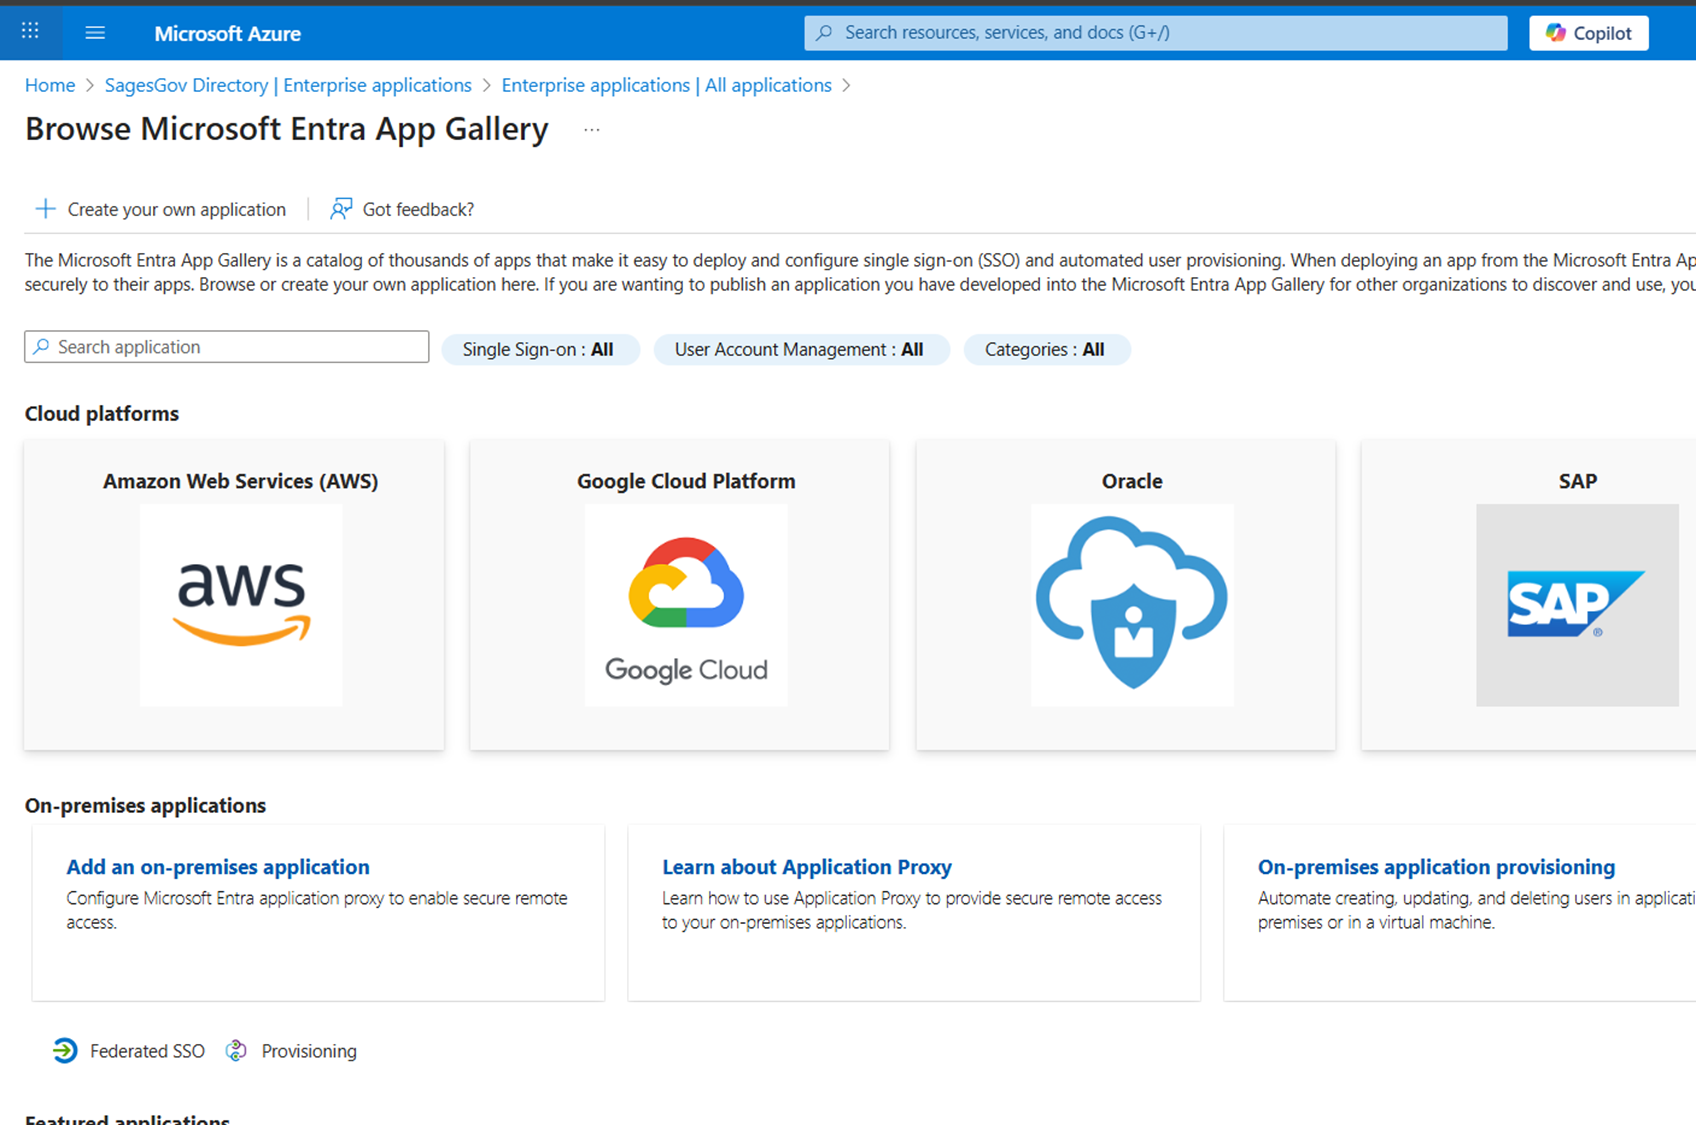1696x1125 pixels.
Task: Open Add an on-premises application link
Action: pos(218,867)
